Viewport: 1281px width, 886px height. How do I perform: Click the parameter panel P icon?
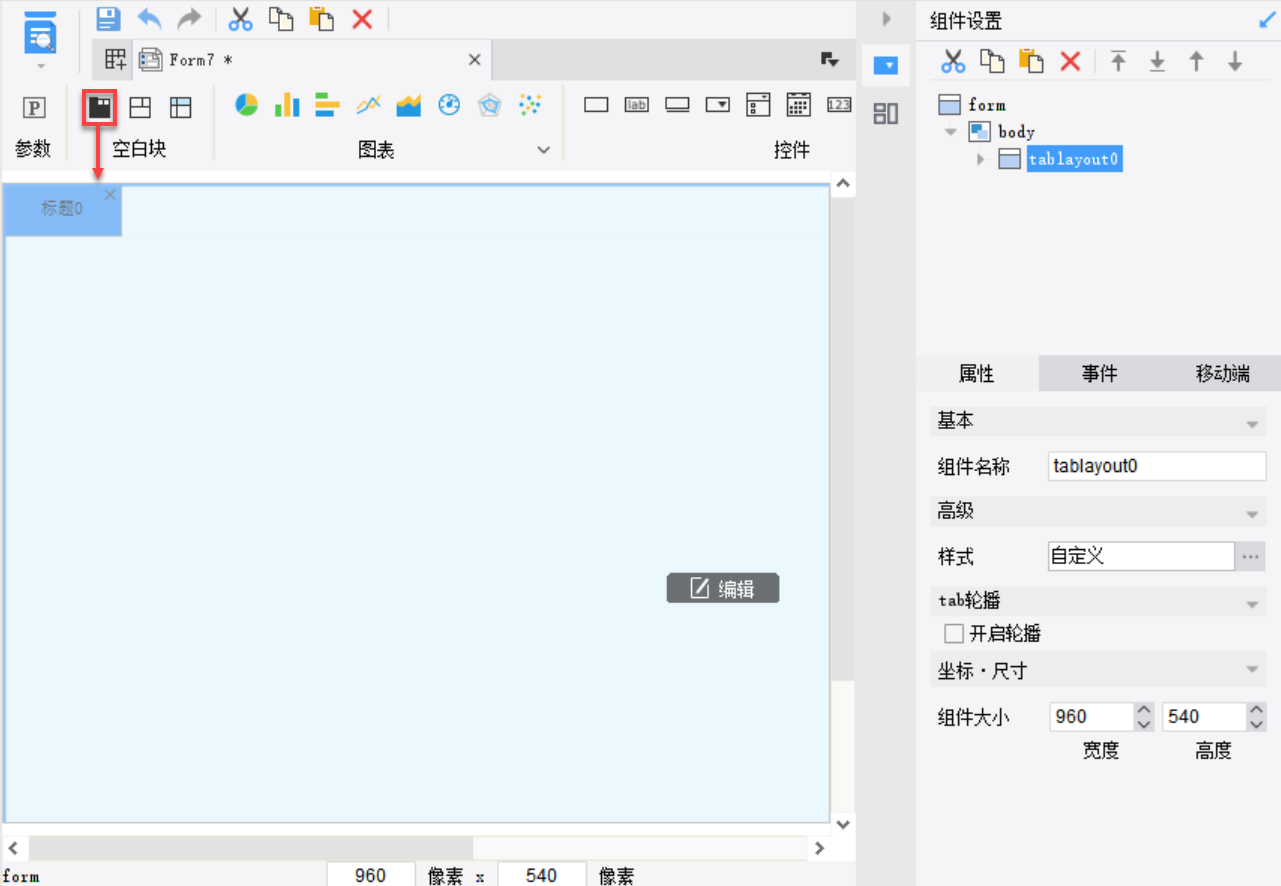tap(34, 108)
